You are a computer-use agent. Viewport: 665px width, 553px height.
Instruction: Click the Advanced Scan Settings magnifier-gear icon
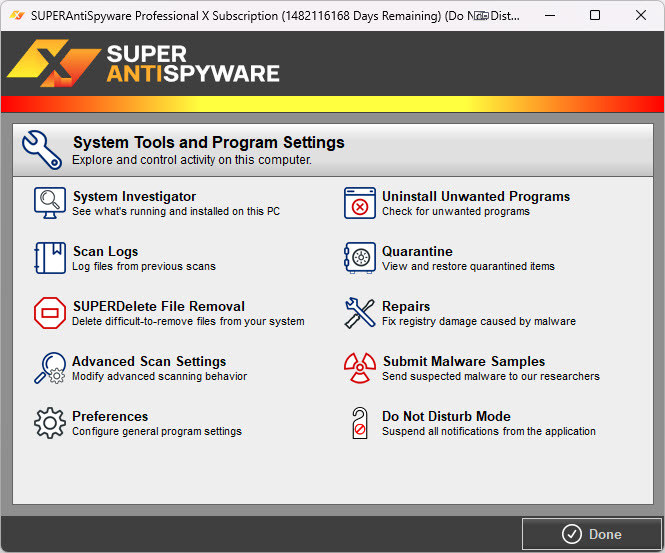point(49,368)
